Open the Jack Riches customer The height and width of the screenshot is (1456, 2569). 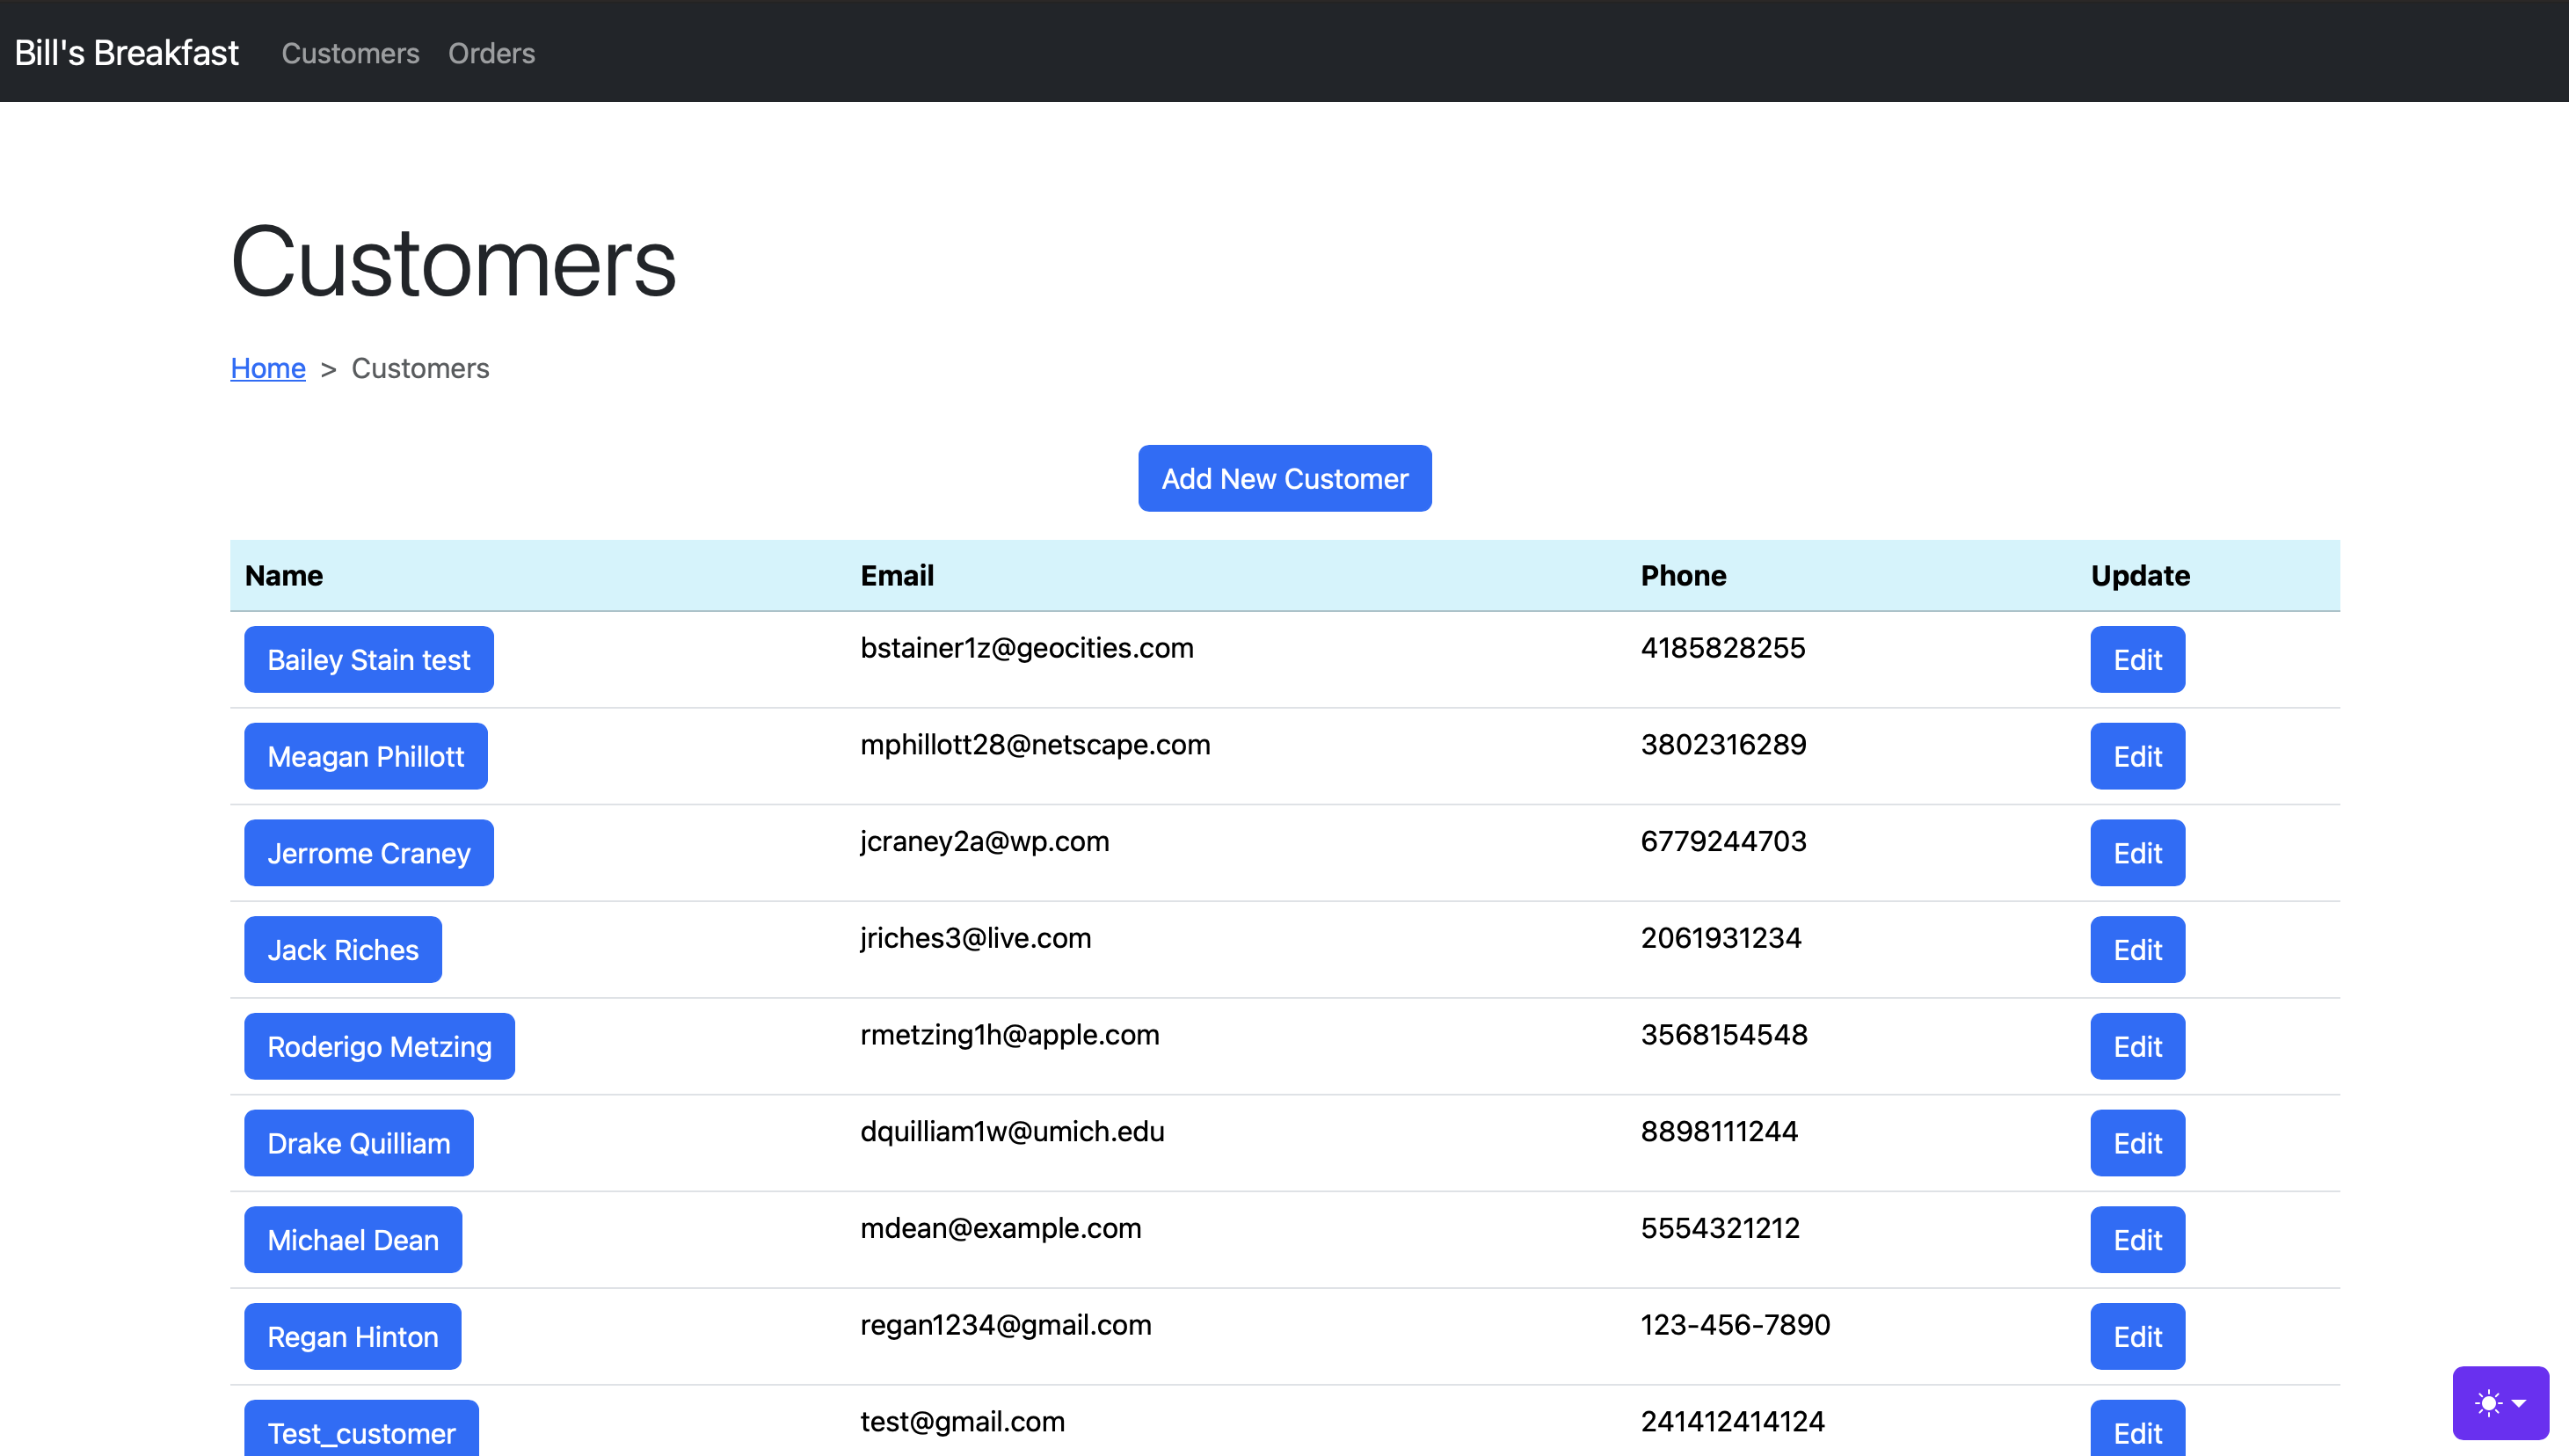tap(343, 949)
